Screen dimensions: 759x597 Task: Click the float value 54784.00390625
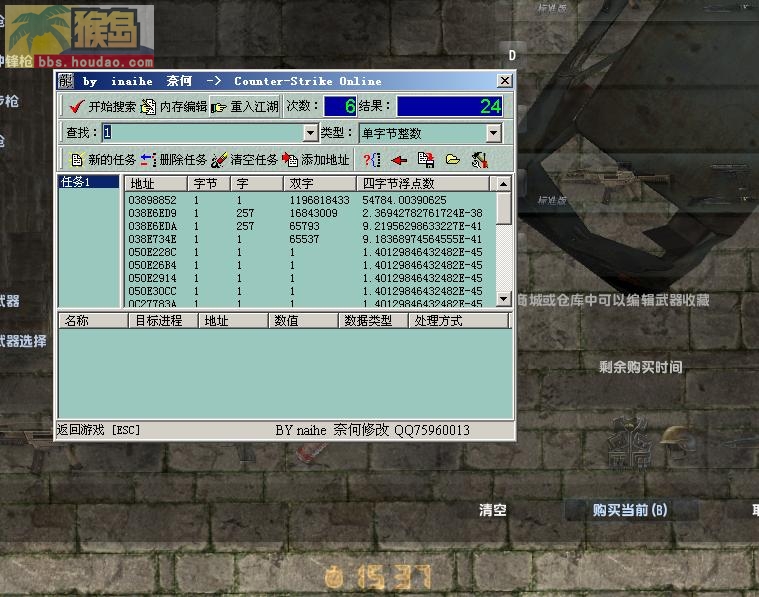pyautogui.click(x=404, y=200)
